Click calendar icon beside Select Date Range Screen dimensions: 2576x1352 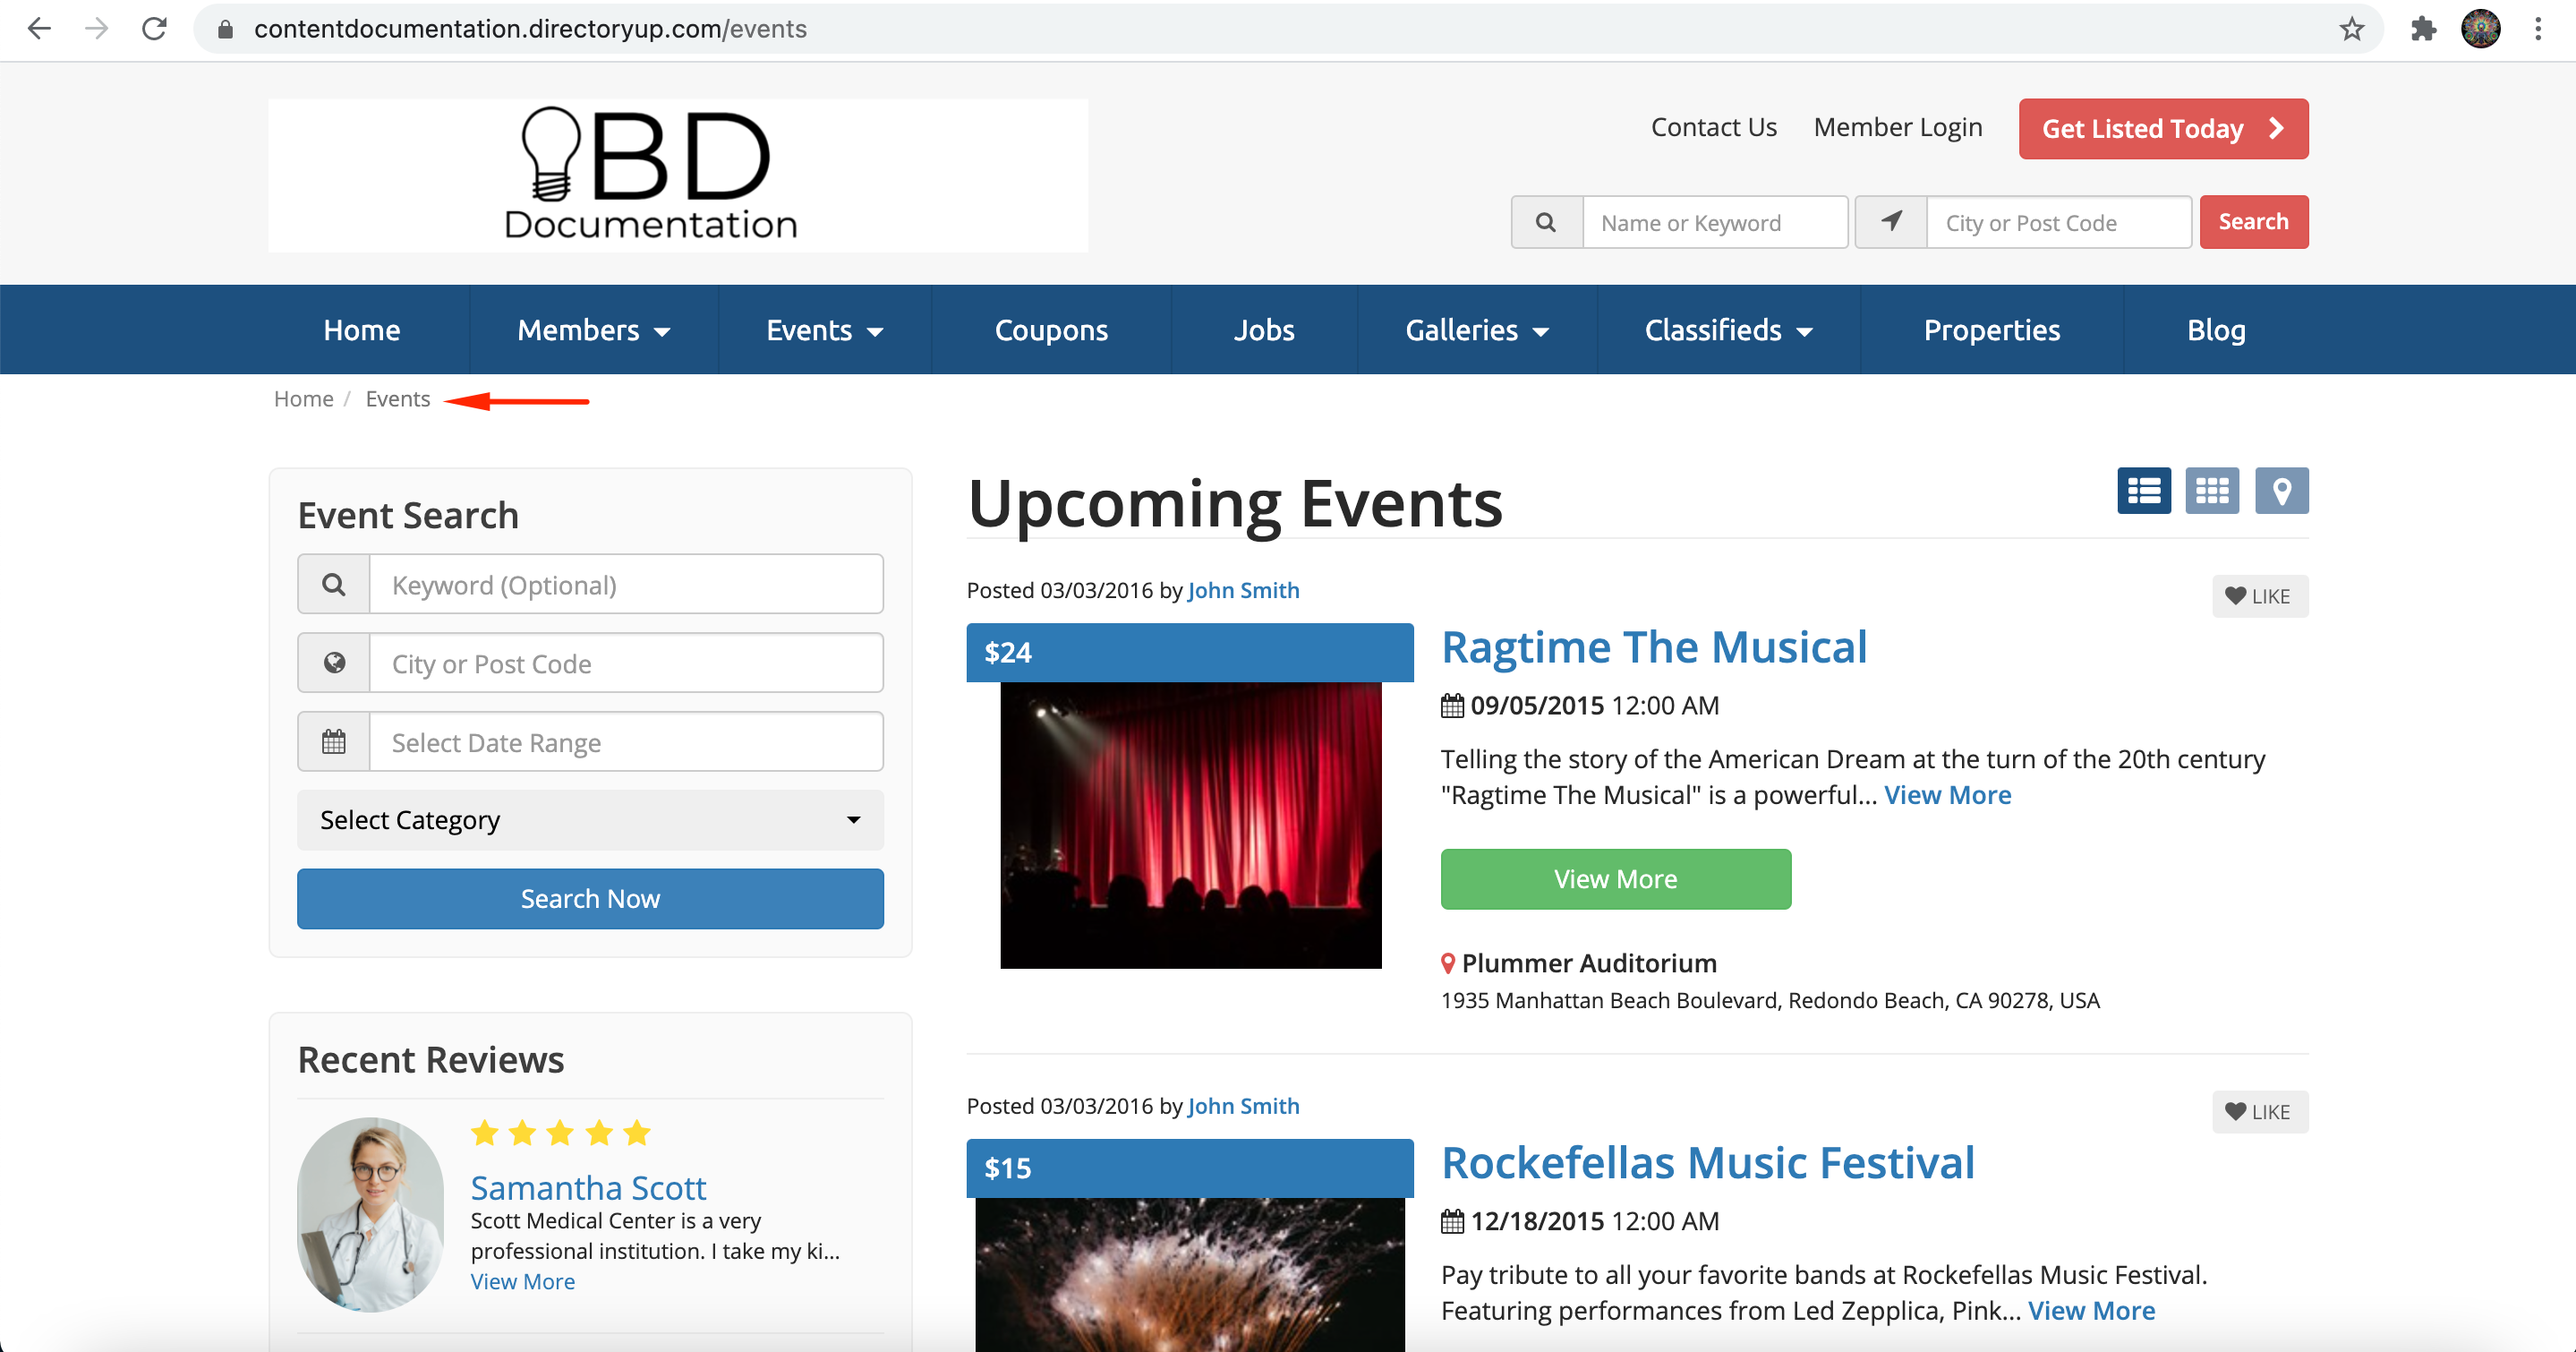[x=334, y=742]
